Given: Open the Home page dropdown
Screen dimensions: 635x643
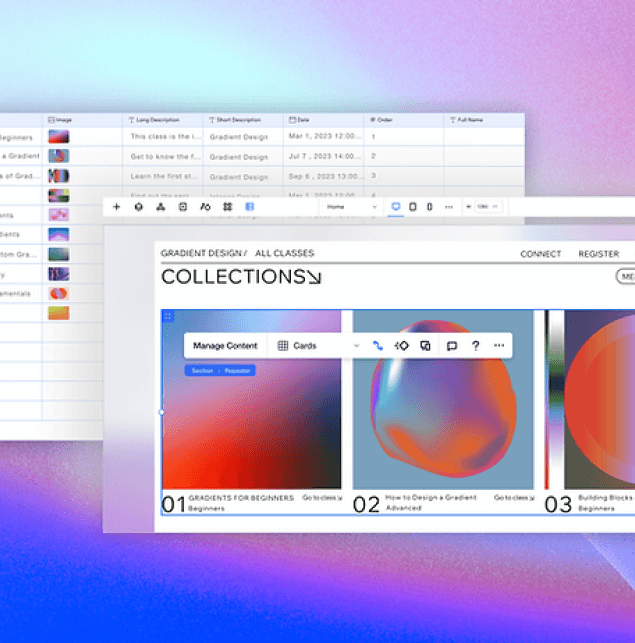Looking at the screenshot, I should pos(351,207).
